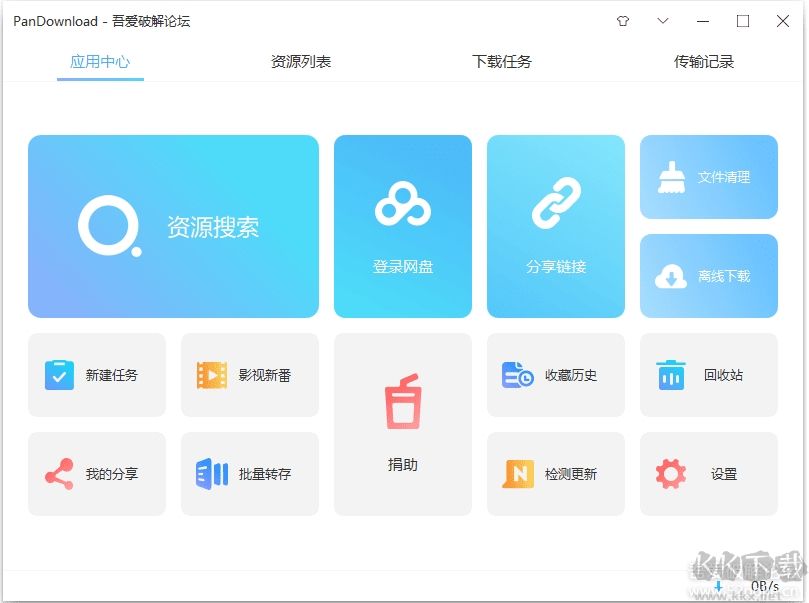809x603 pixels.
Task: Switch to the 下载任务 tab
Action: click(x=499, y=61)
